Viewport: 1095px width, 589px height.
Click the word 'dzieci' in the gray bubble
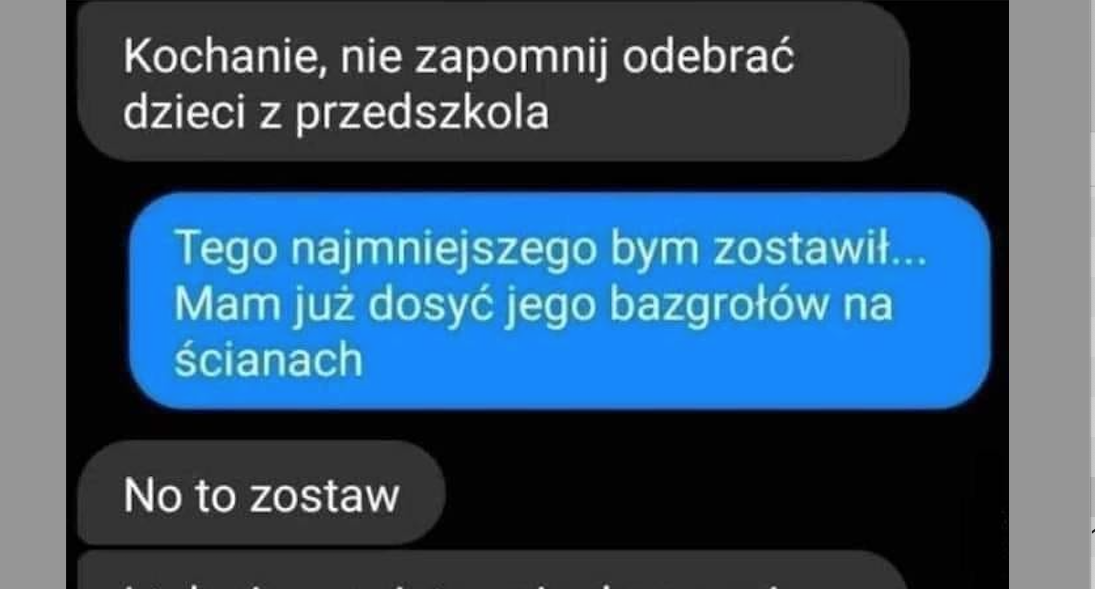[184, 112]
